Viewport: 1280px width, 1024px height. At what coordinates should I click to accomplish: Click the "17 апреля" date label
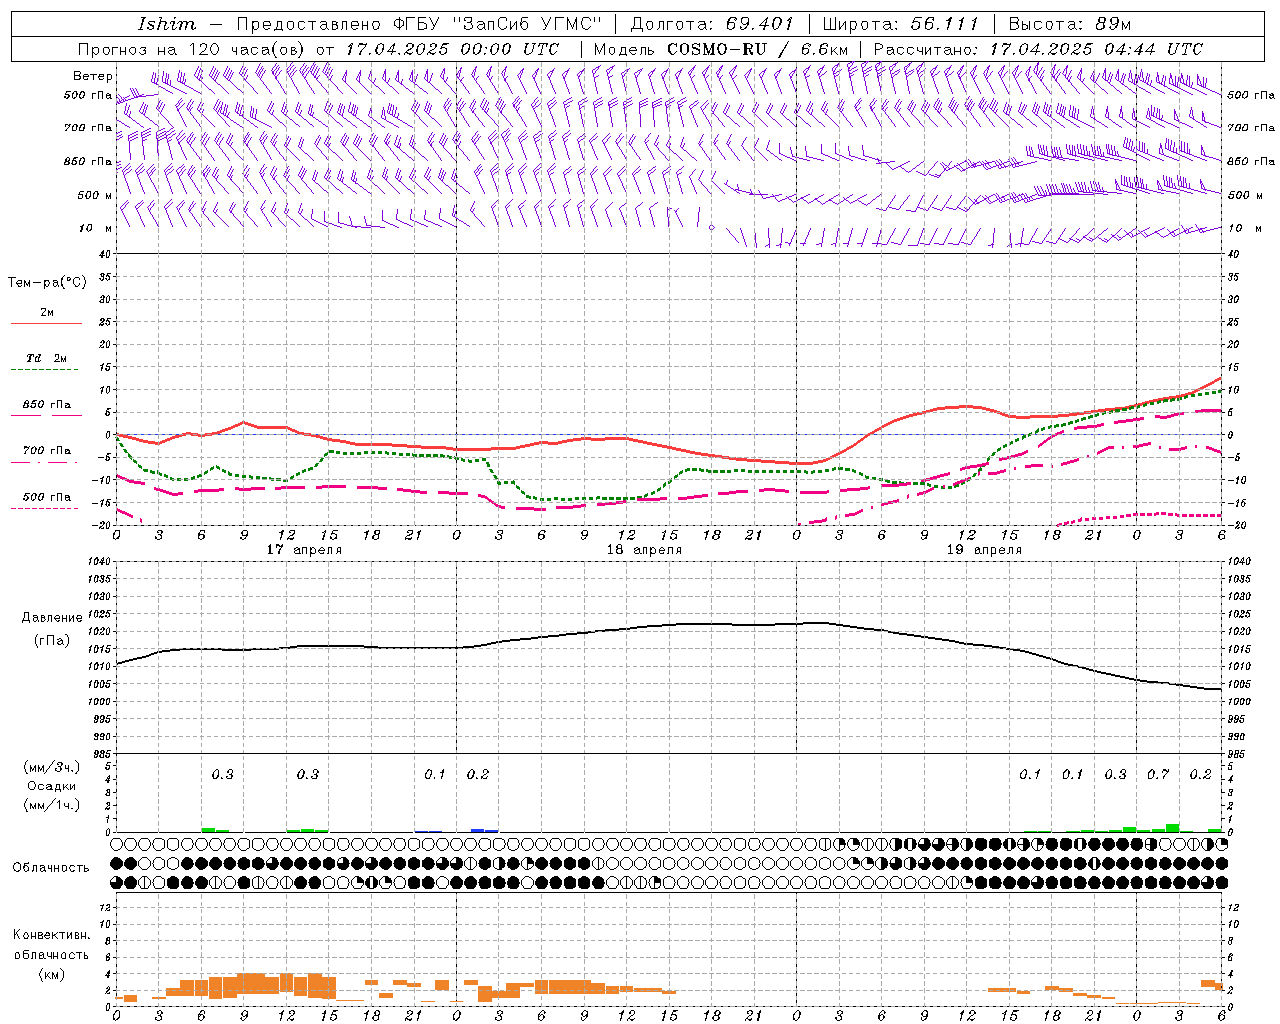point(304,550)
